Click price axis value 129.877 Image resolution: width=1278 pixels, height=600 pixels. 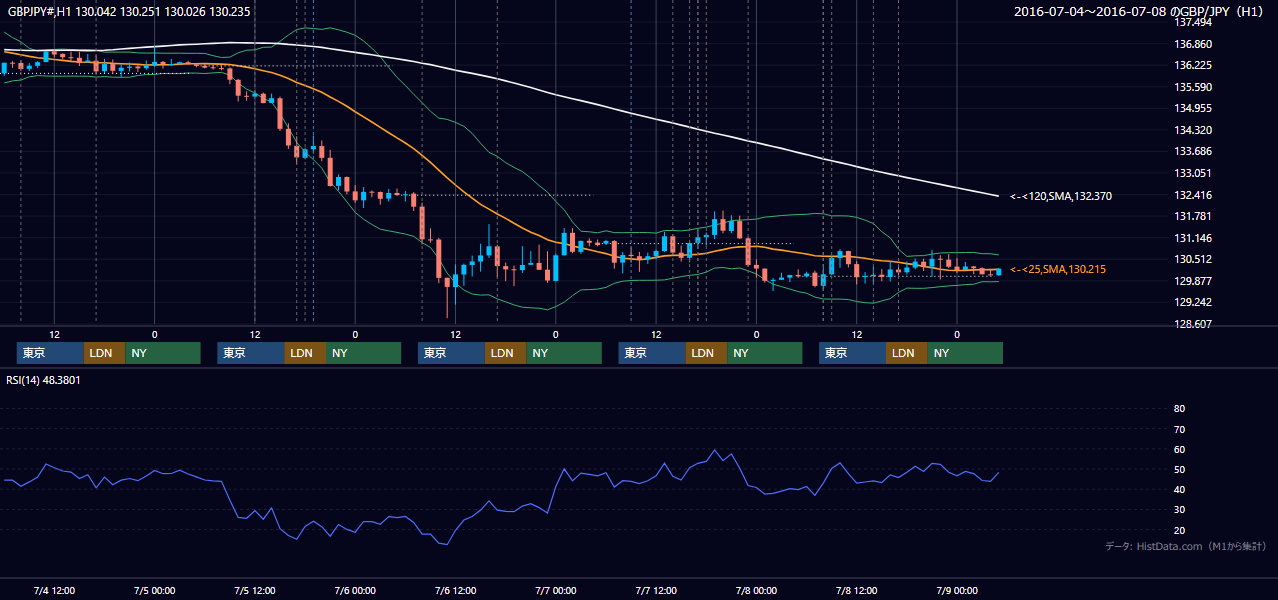(1193, 281)
